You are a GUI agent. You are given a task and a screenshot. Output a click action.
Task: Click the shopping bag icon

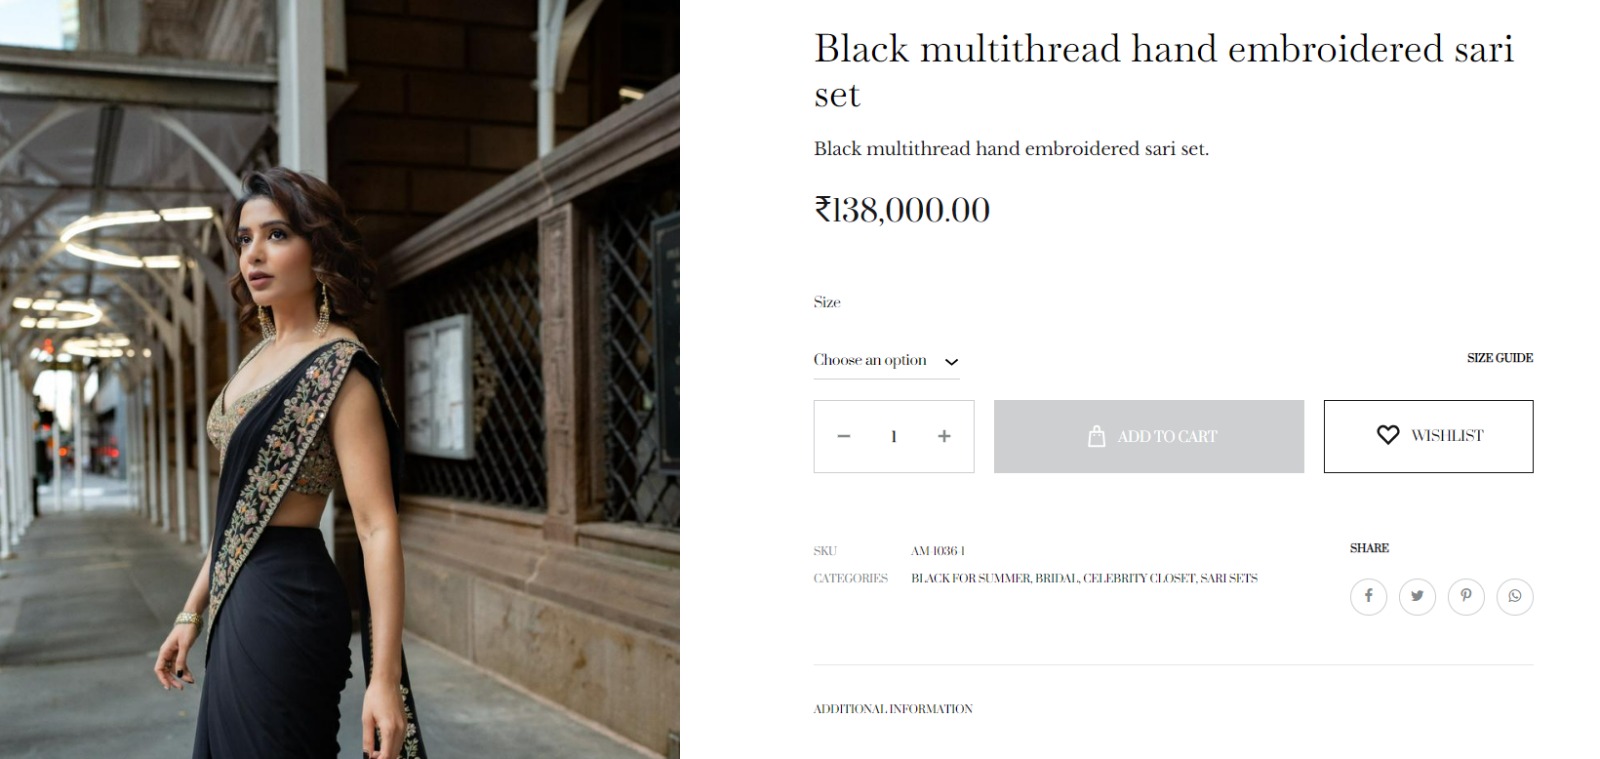pyautogui.click(x=1097, y=436)
